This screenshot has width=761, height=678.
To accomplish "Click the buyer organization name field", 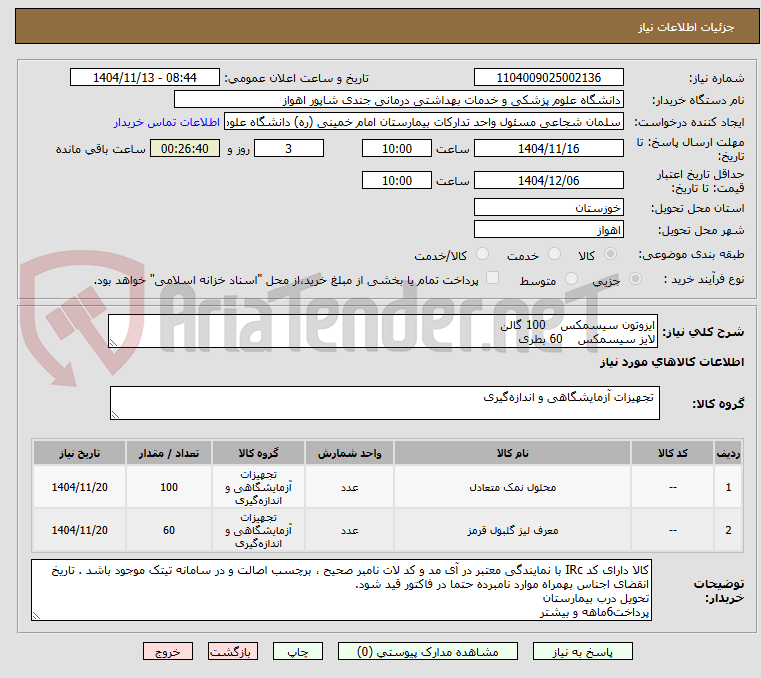I will tap(398, 100).
